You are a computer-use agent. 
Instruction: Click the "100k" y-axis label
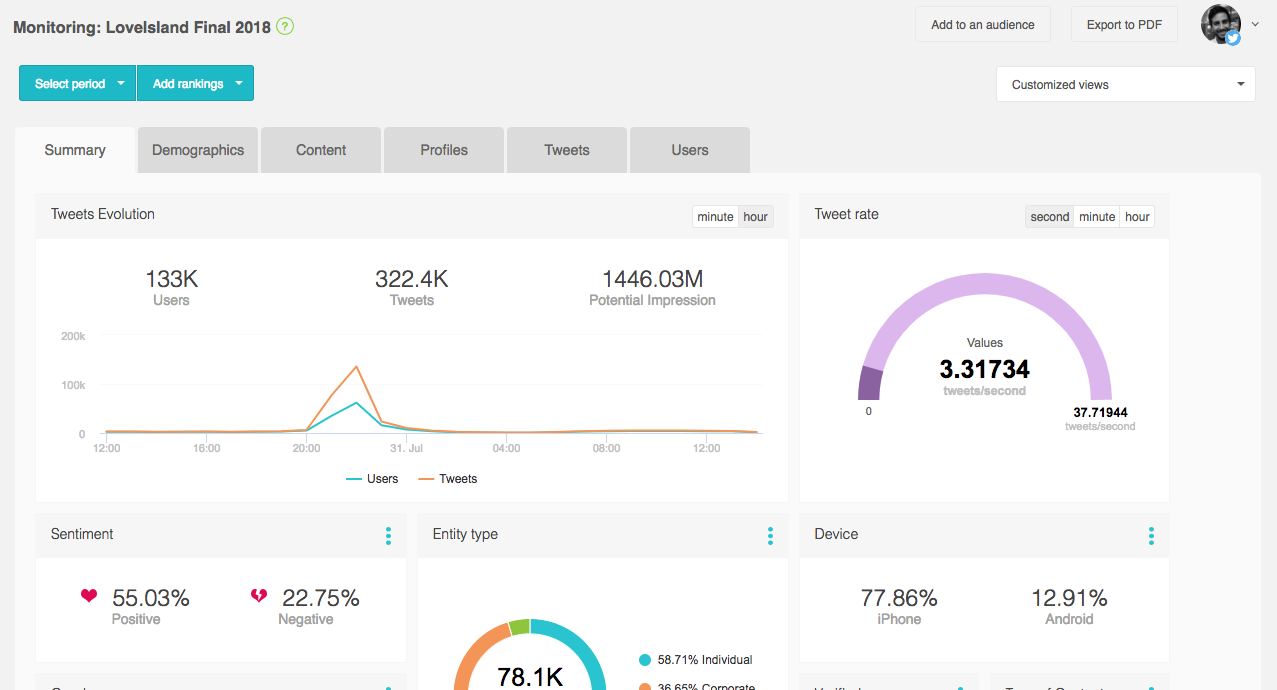click(x=73, y=385)
